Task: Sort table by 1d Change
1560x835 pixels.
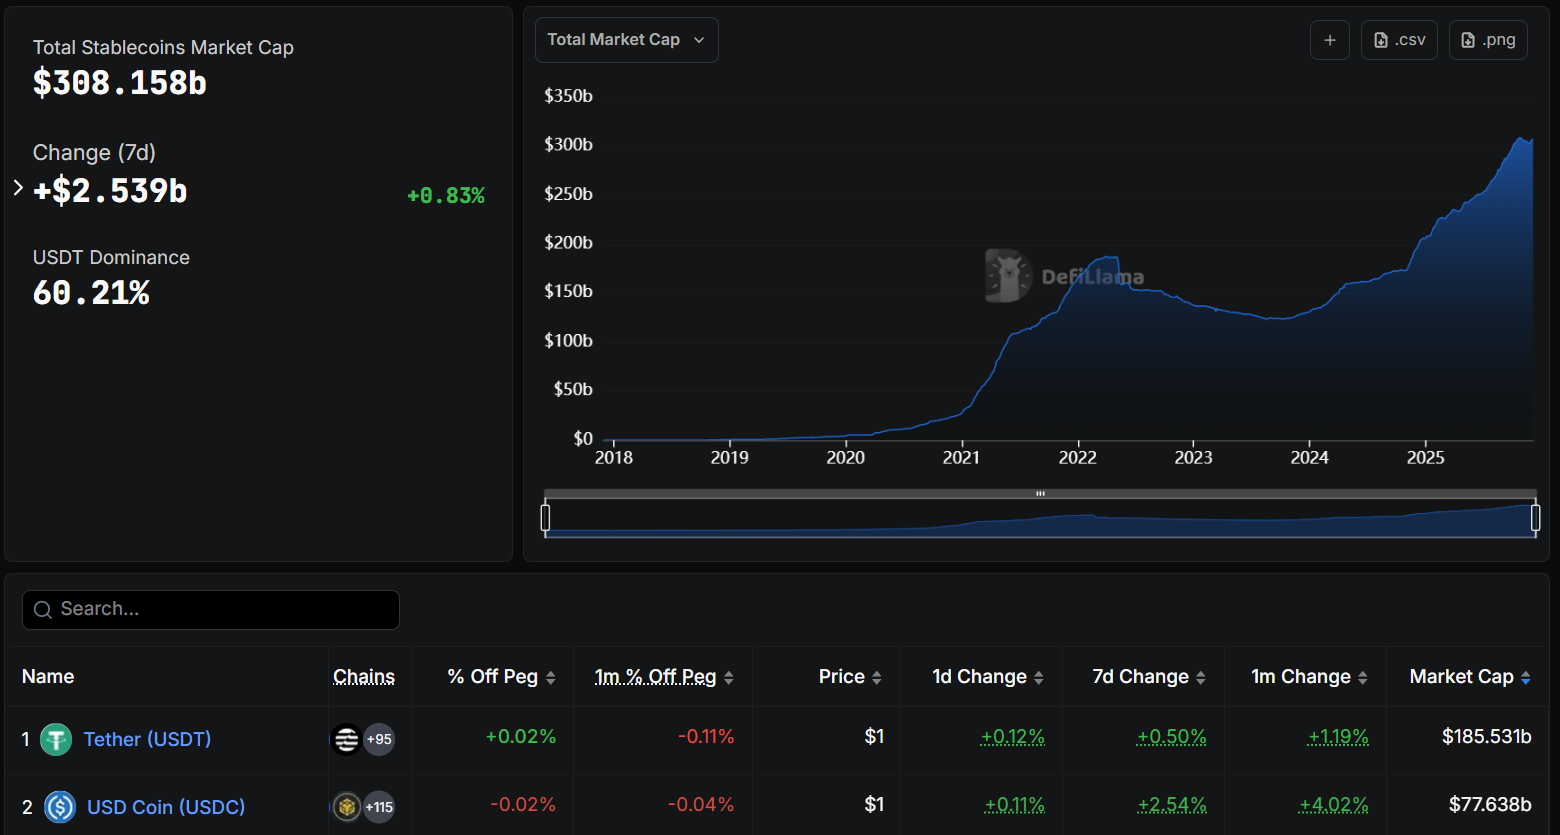Action: (x=987, y=677)
